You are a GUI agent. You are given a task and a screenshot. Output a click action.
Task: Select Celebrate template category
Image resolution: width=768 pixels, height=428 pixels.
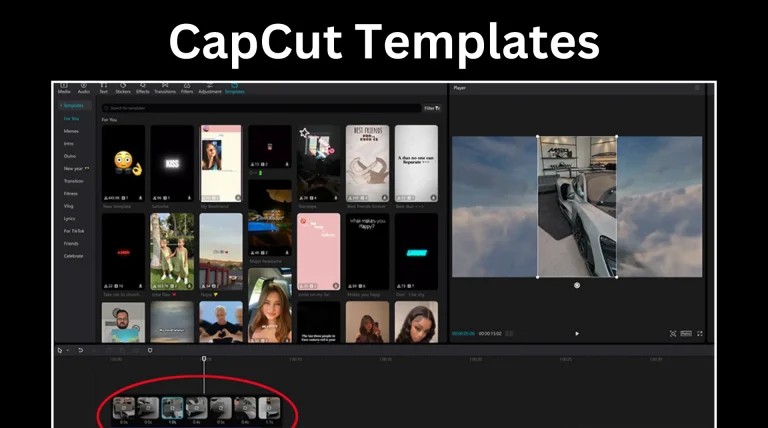click(x=73, y=256)
